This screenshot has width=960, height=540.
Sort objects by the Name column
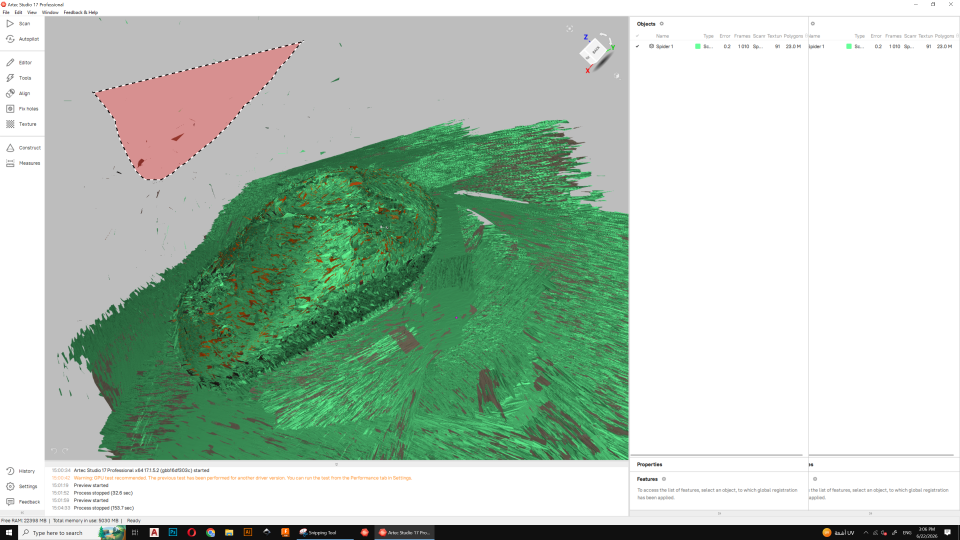(x=662, y=36)
